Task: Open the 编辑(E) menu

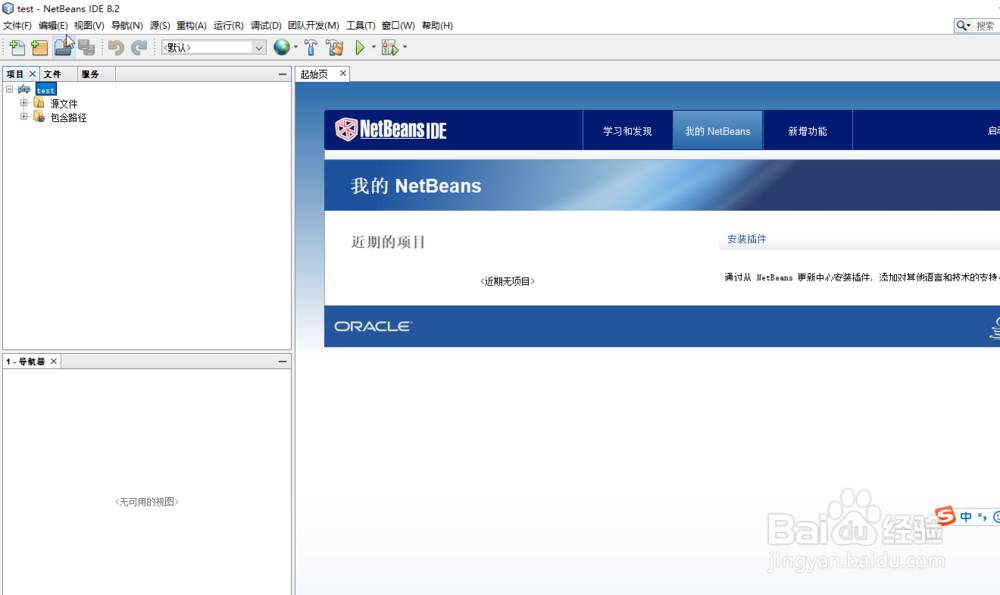Action: coord(53,26)
